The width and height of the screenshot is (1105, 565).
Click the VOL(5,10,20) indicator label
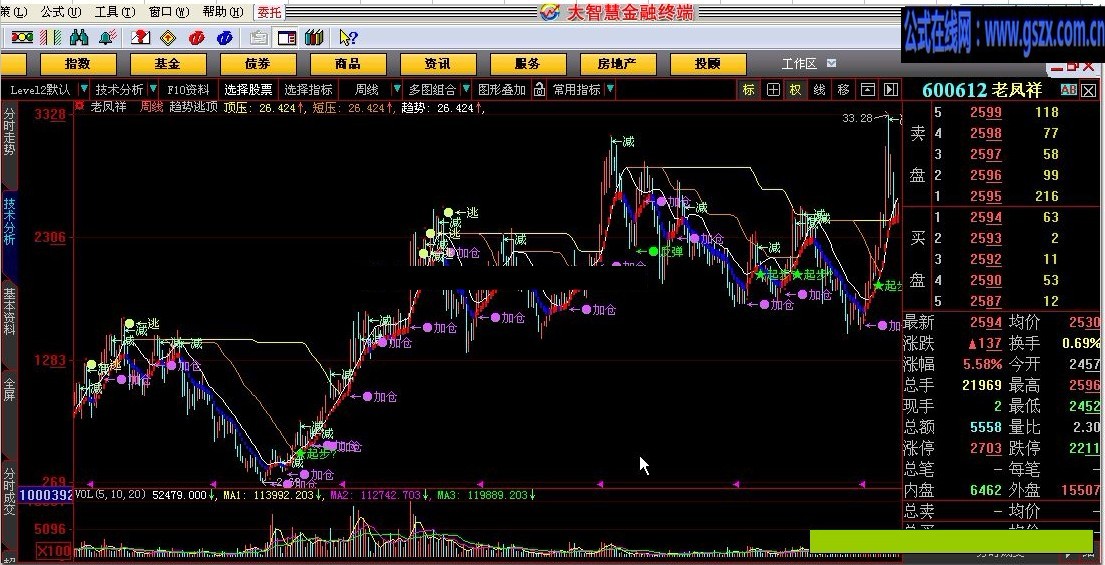[x=111, y=495]
